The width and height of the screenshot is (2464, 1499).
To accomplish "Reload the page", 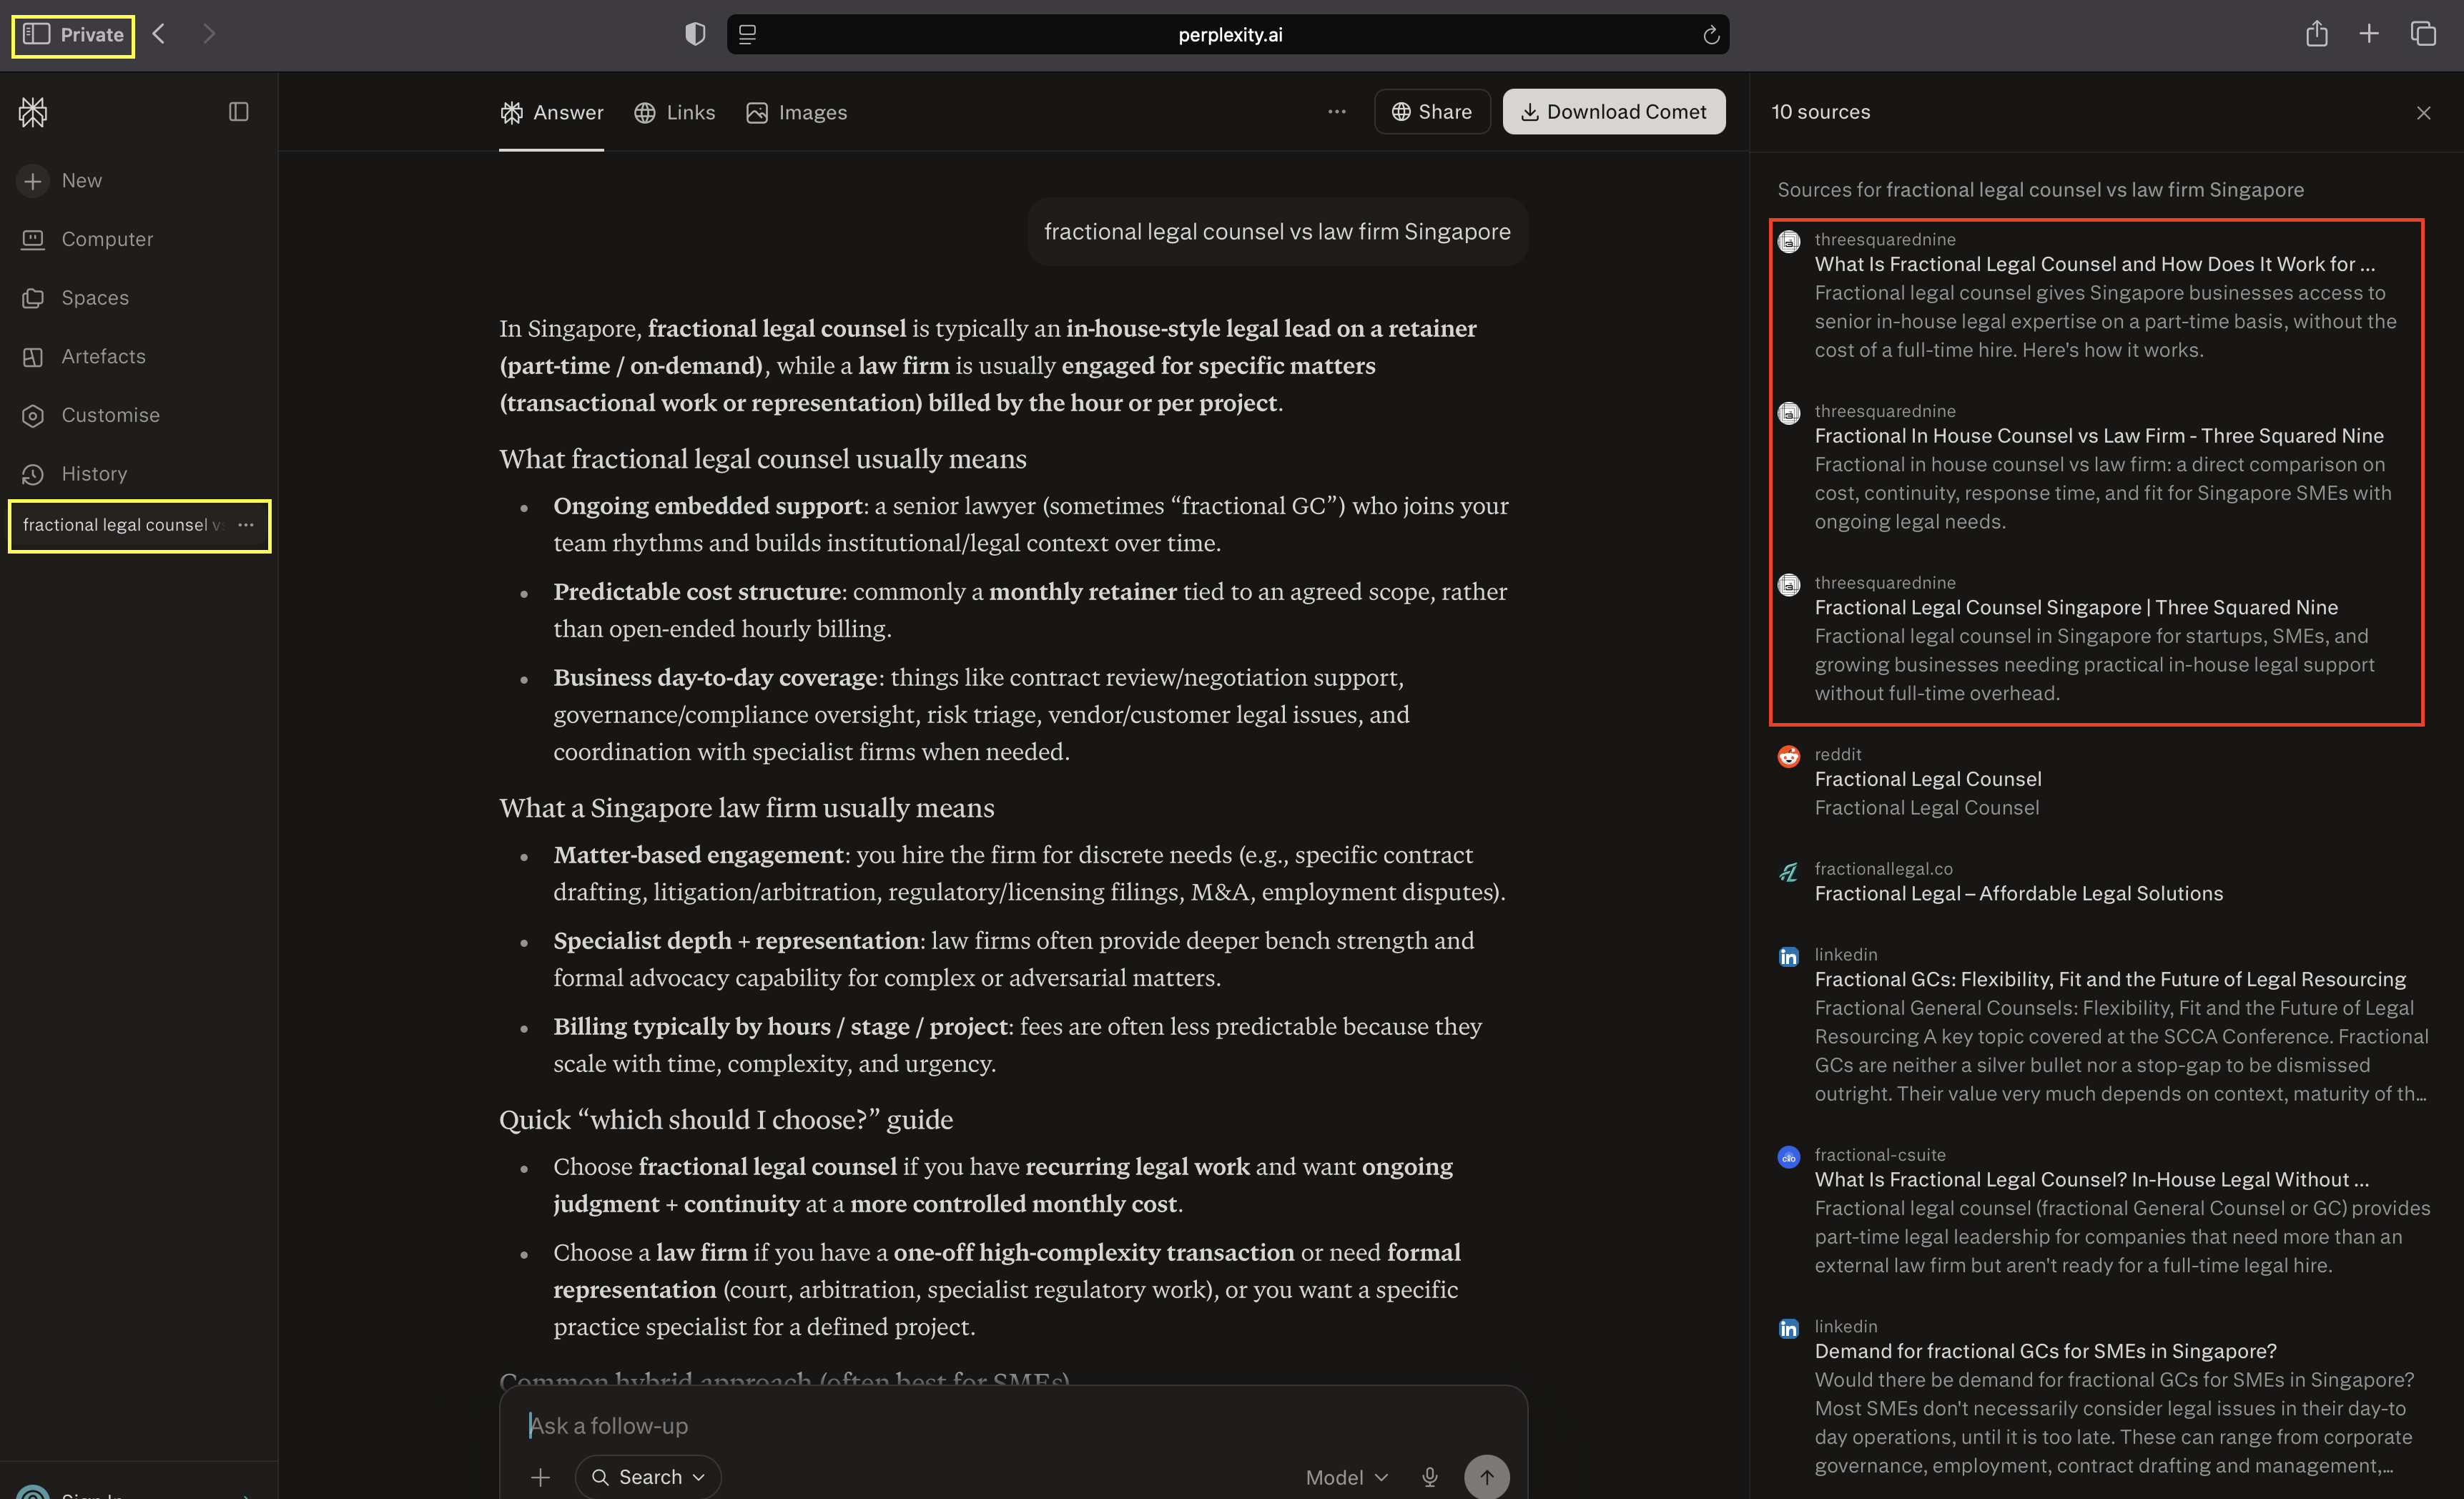I will tap(1711, 35).
